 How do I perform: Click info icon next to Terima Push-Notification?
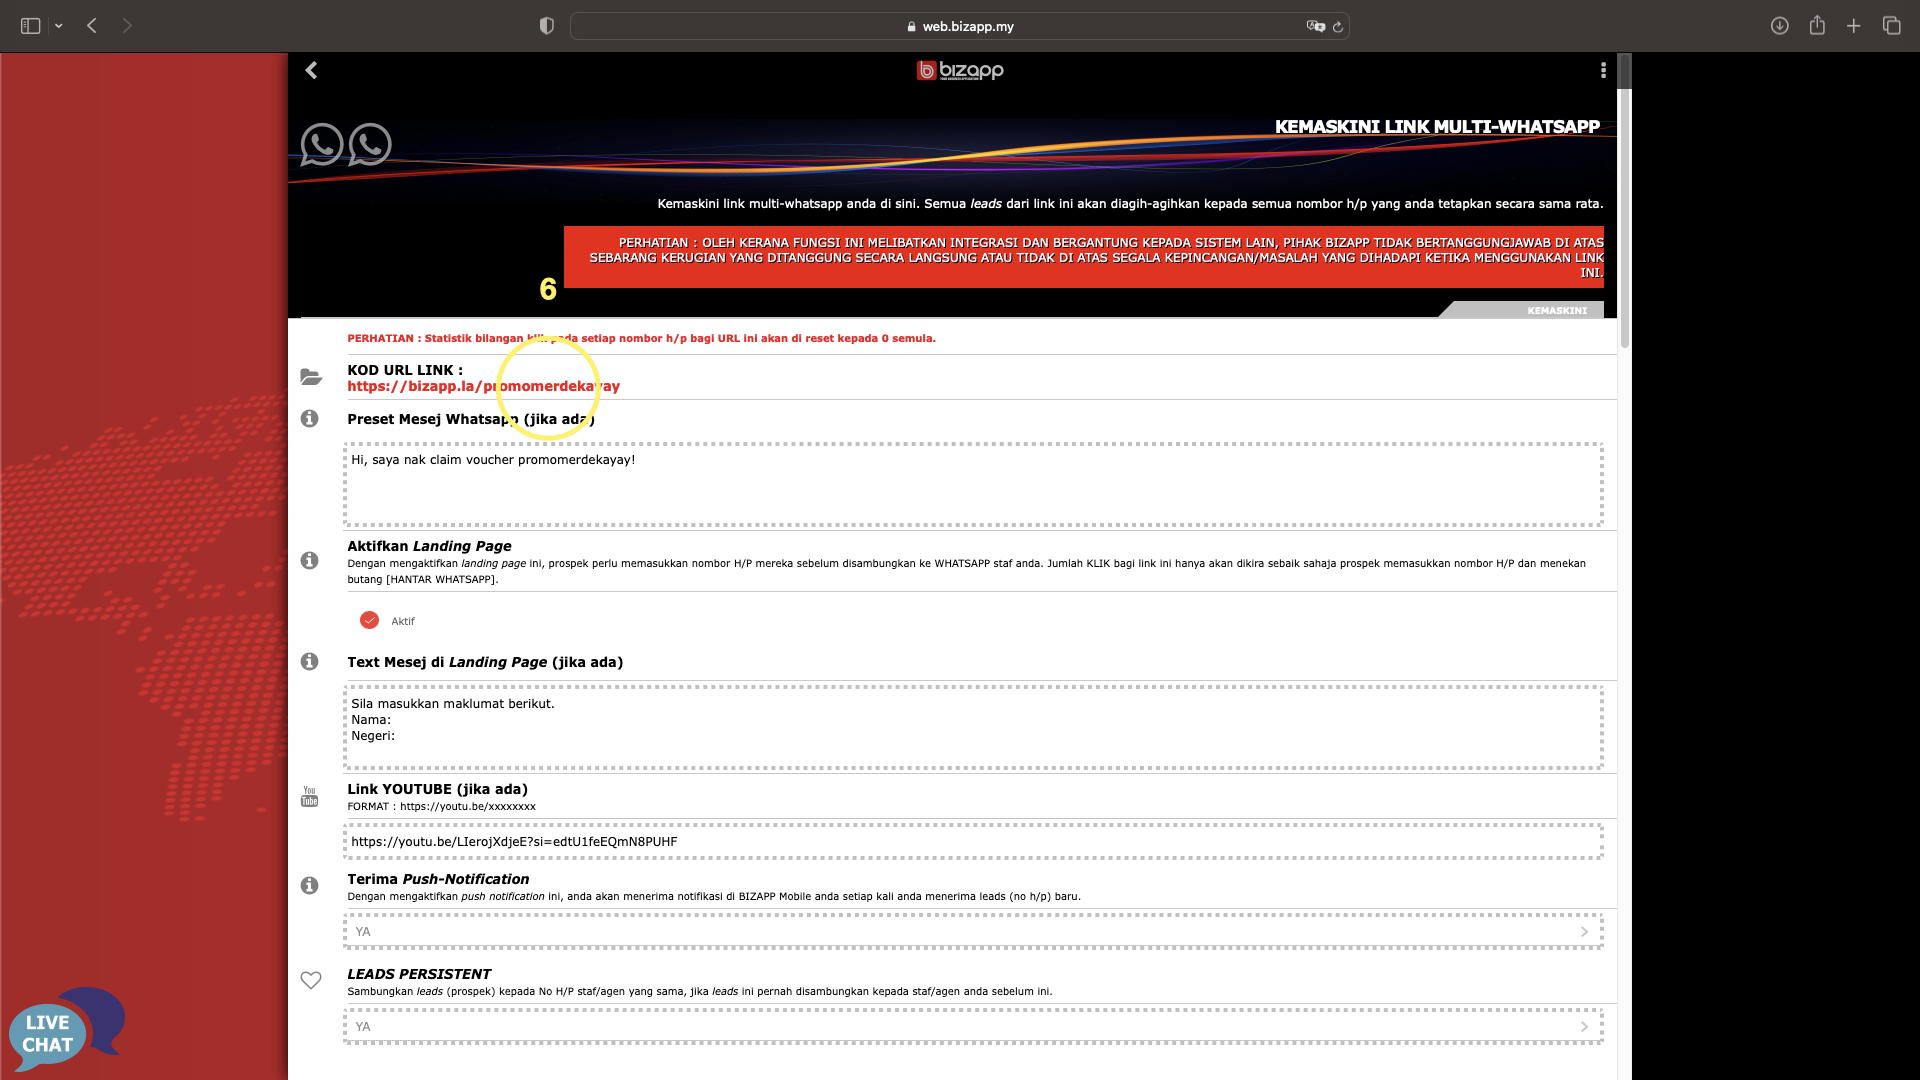(310, 885)
